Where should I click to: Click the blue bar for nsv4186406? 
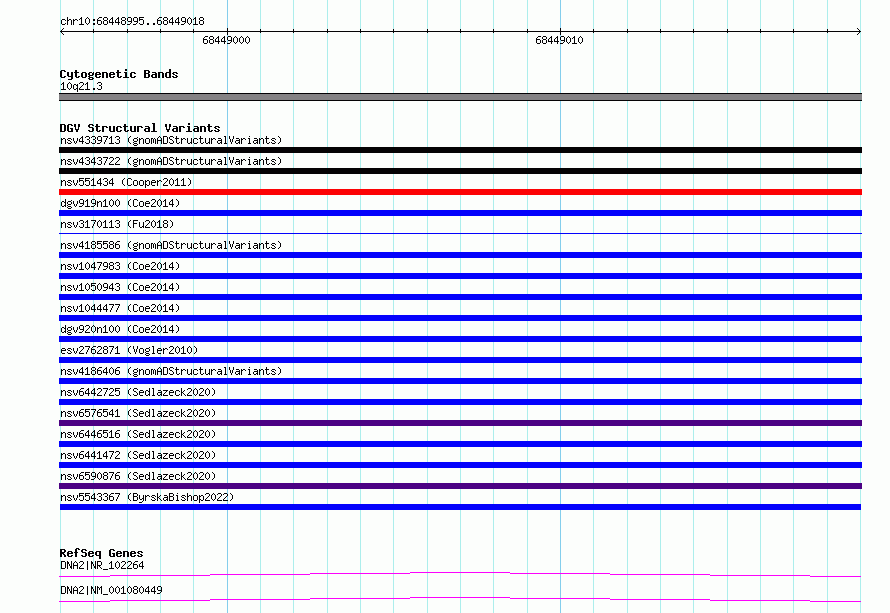pyautogui.click(x=460, y=381)
